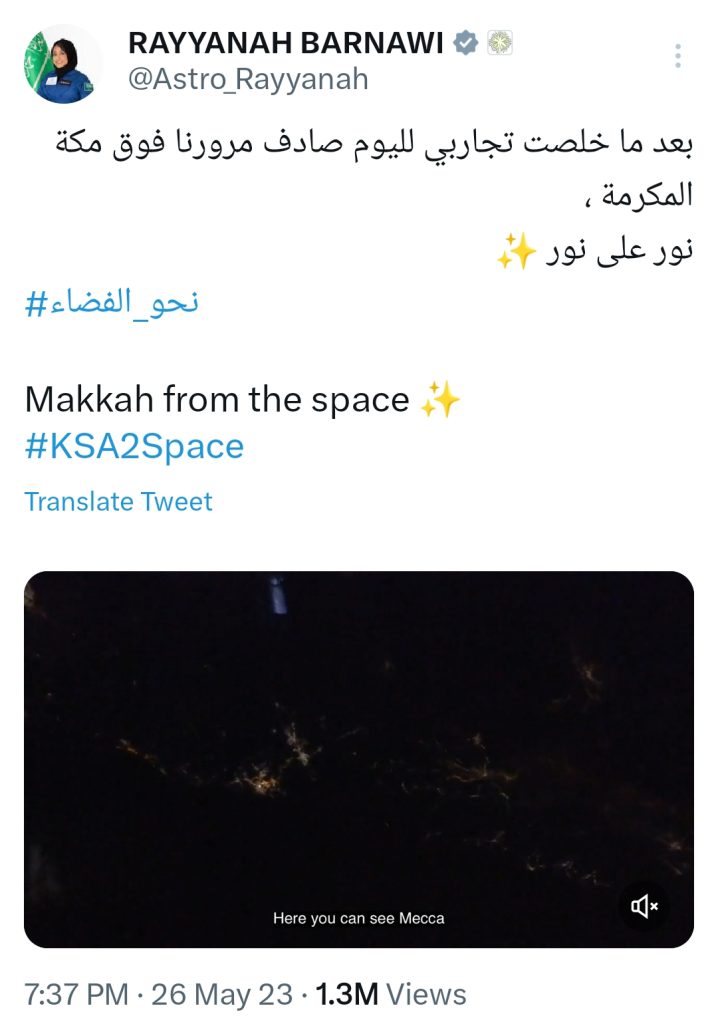This screenshot has width=718, height=1024.
Task: Open the Arabic #نحو_الفضاء hashtag
Action: tap(111, 302)
